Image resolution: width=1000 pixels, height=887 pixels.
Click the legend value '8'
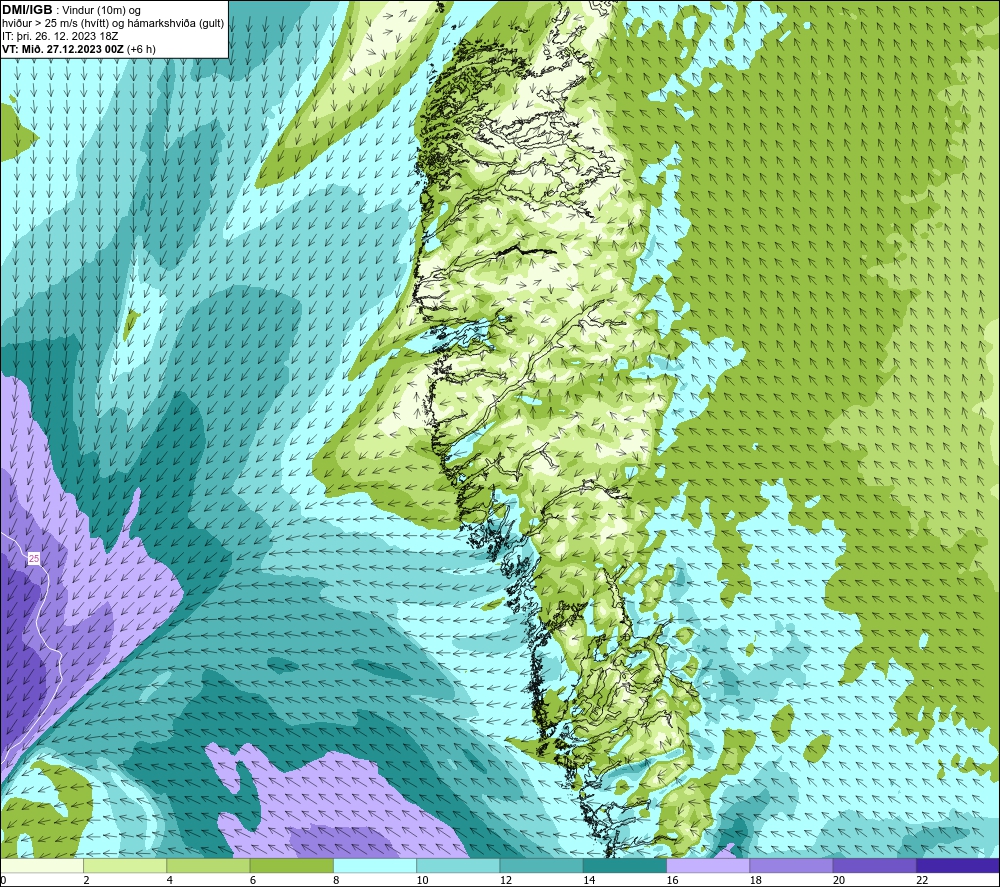[x=336, y=880]
